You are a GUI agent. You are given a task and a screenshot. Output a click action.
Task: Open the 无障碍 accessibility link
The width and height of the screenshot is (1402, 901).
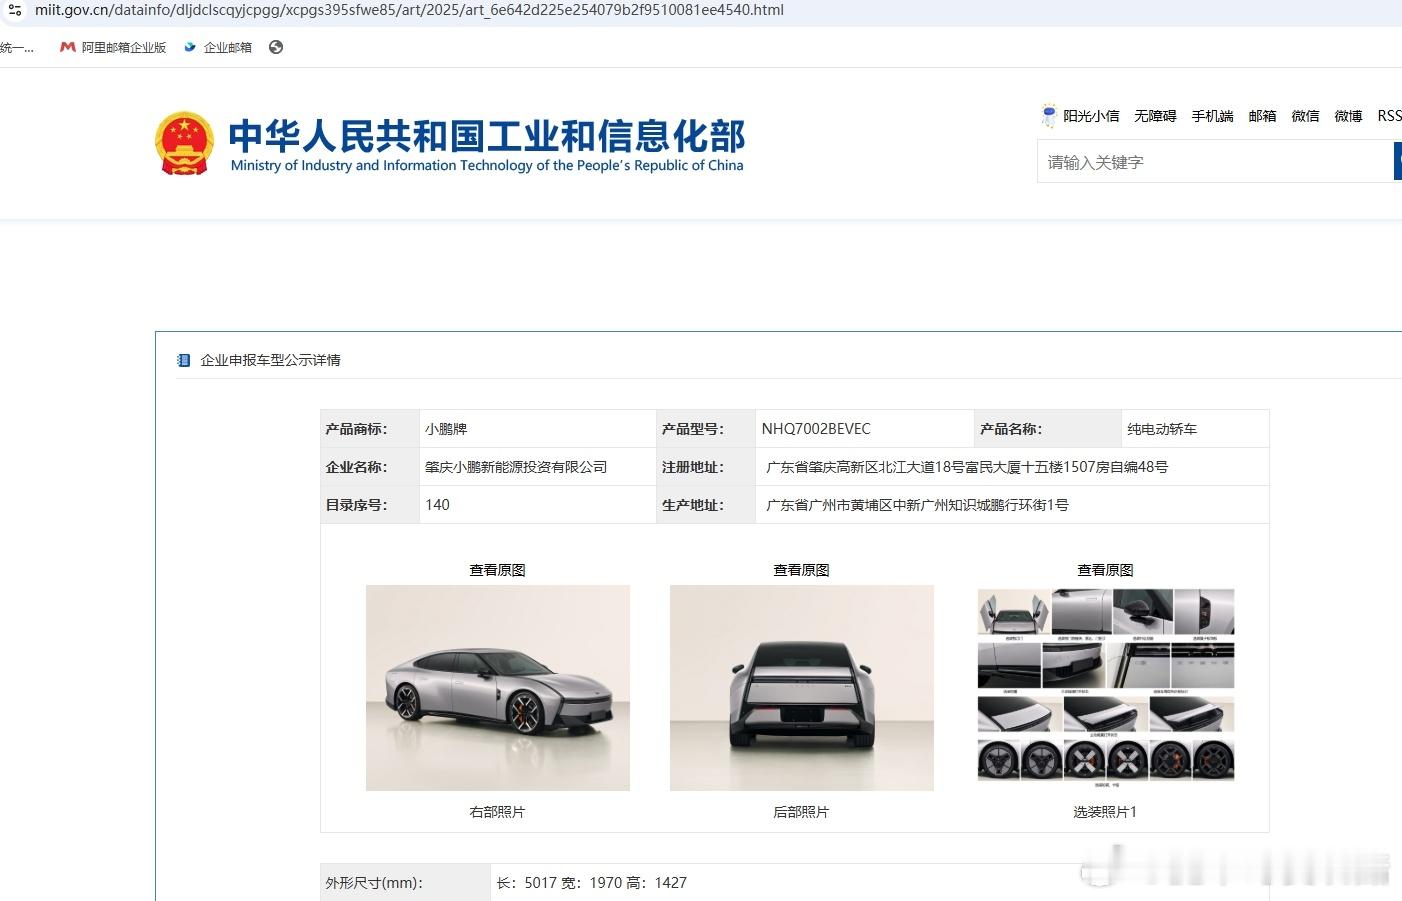pos(1155,116)
